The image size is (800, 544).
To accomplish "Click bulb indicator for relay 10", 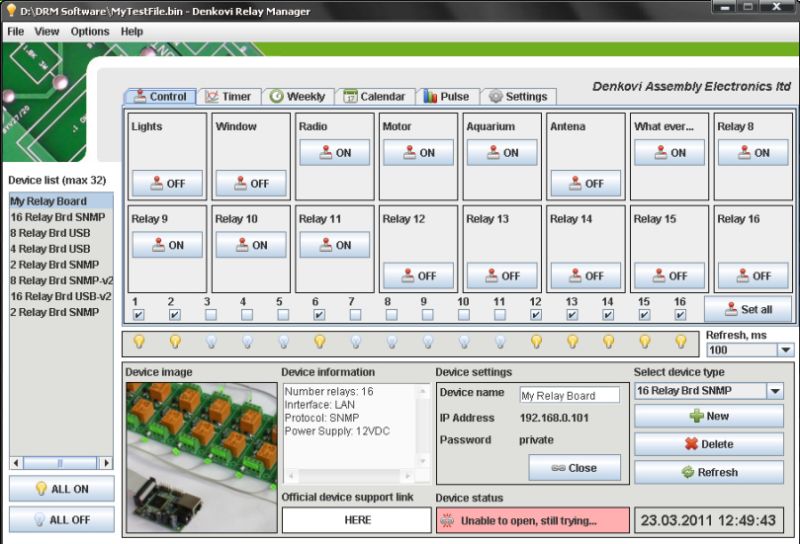I will click(x=464, y=341).
